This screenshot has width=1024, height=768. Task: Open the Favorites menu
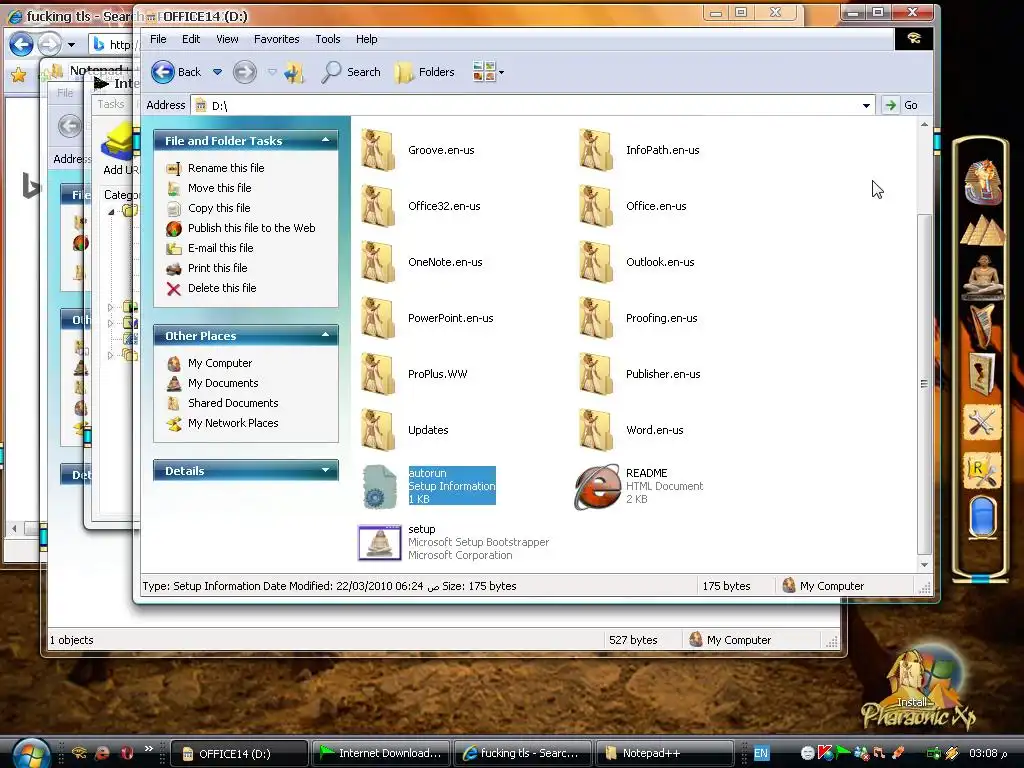tap(276, 39)
